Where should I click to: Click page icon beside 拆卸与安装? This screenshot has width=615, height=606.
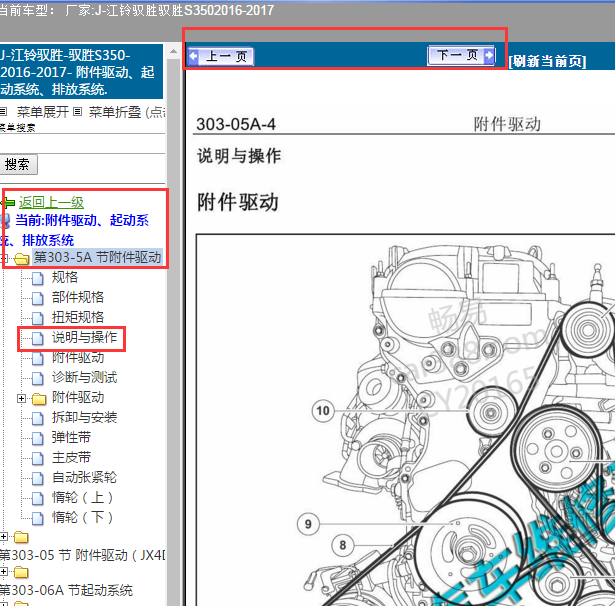(38, 419)
